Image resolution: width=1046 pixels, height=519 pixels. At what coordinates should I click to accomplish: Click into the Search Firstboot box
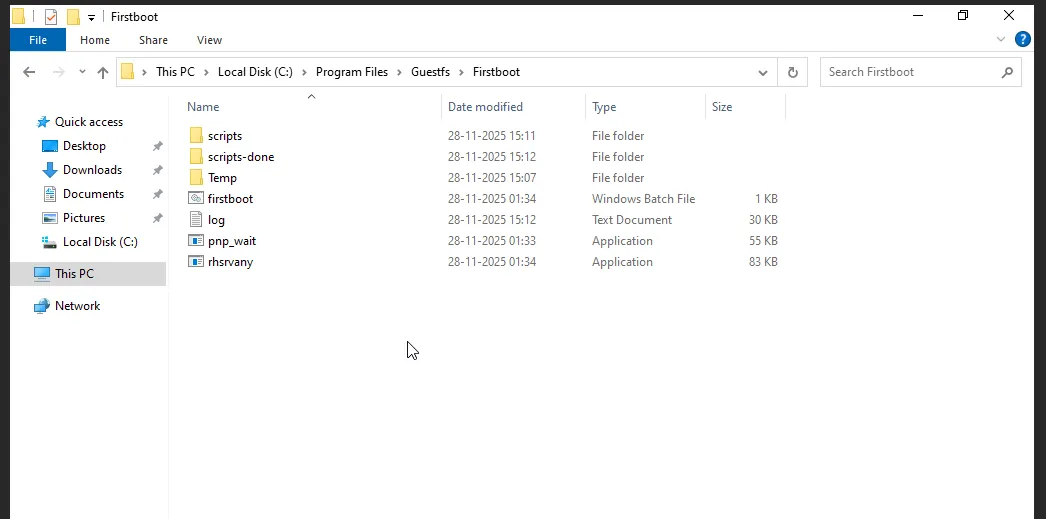(x=910, y=72)
